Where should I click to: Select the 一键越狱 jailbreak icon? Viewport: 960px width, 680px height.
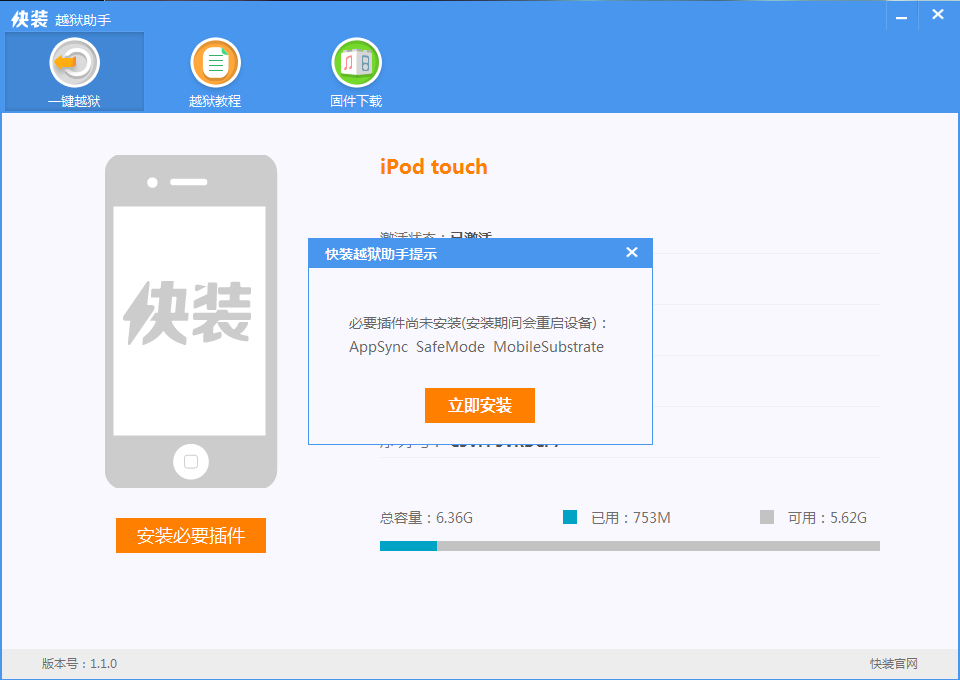tap(74, 72)
